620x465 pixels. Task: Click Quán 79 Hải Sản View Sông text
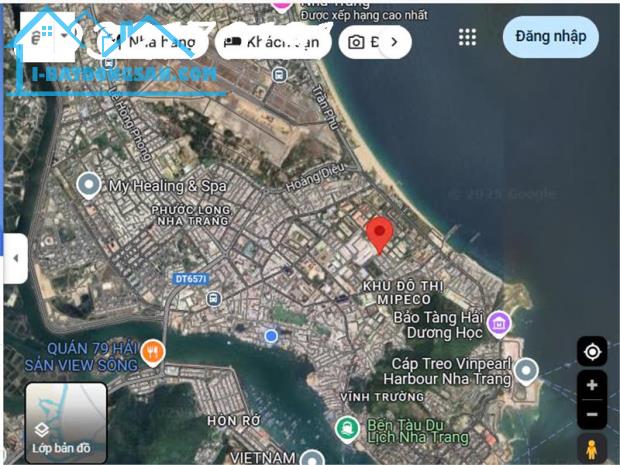point(81,357)
